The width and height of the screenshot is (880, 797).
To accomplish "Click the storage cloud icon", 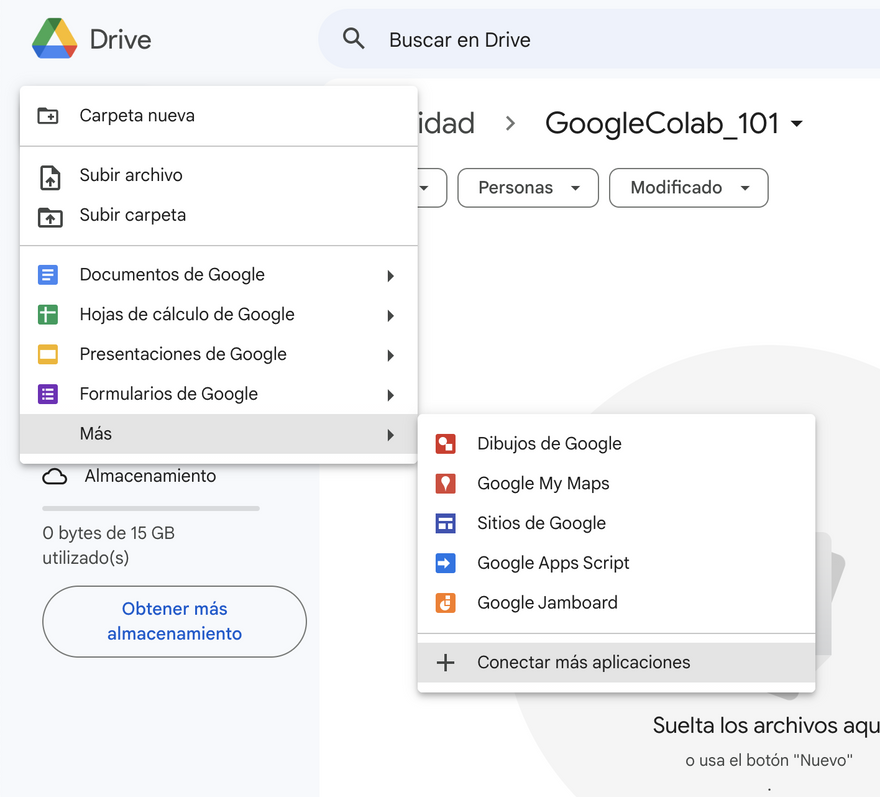I will 54,477.
